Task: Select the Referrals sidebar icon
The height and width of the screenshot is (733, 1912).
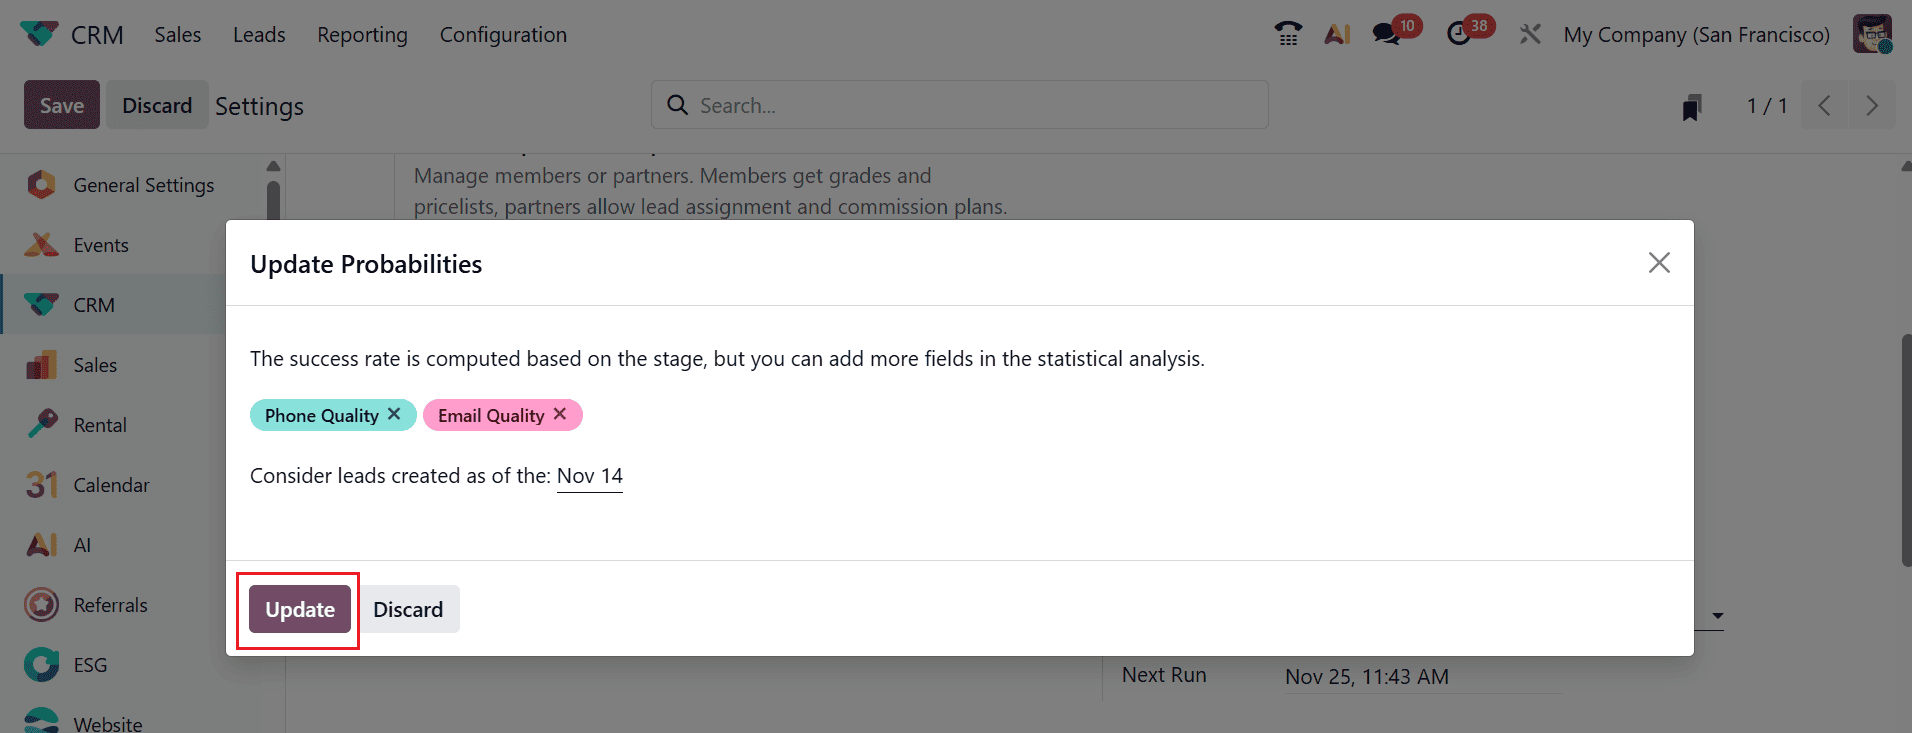Action: (41, 604)
